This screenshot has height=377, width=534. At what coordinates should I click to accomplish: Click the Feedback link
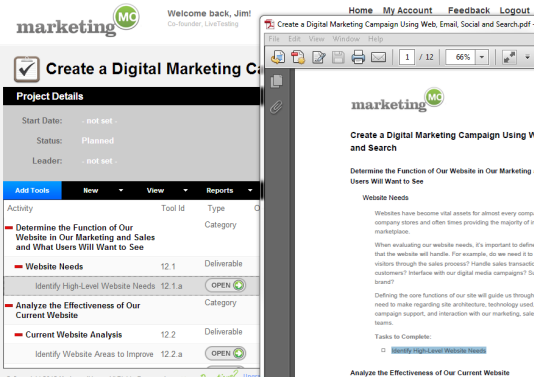pos(469,11)
